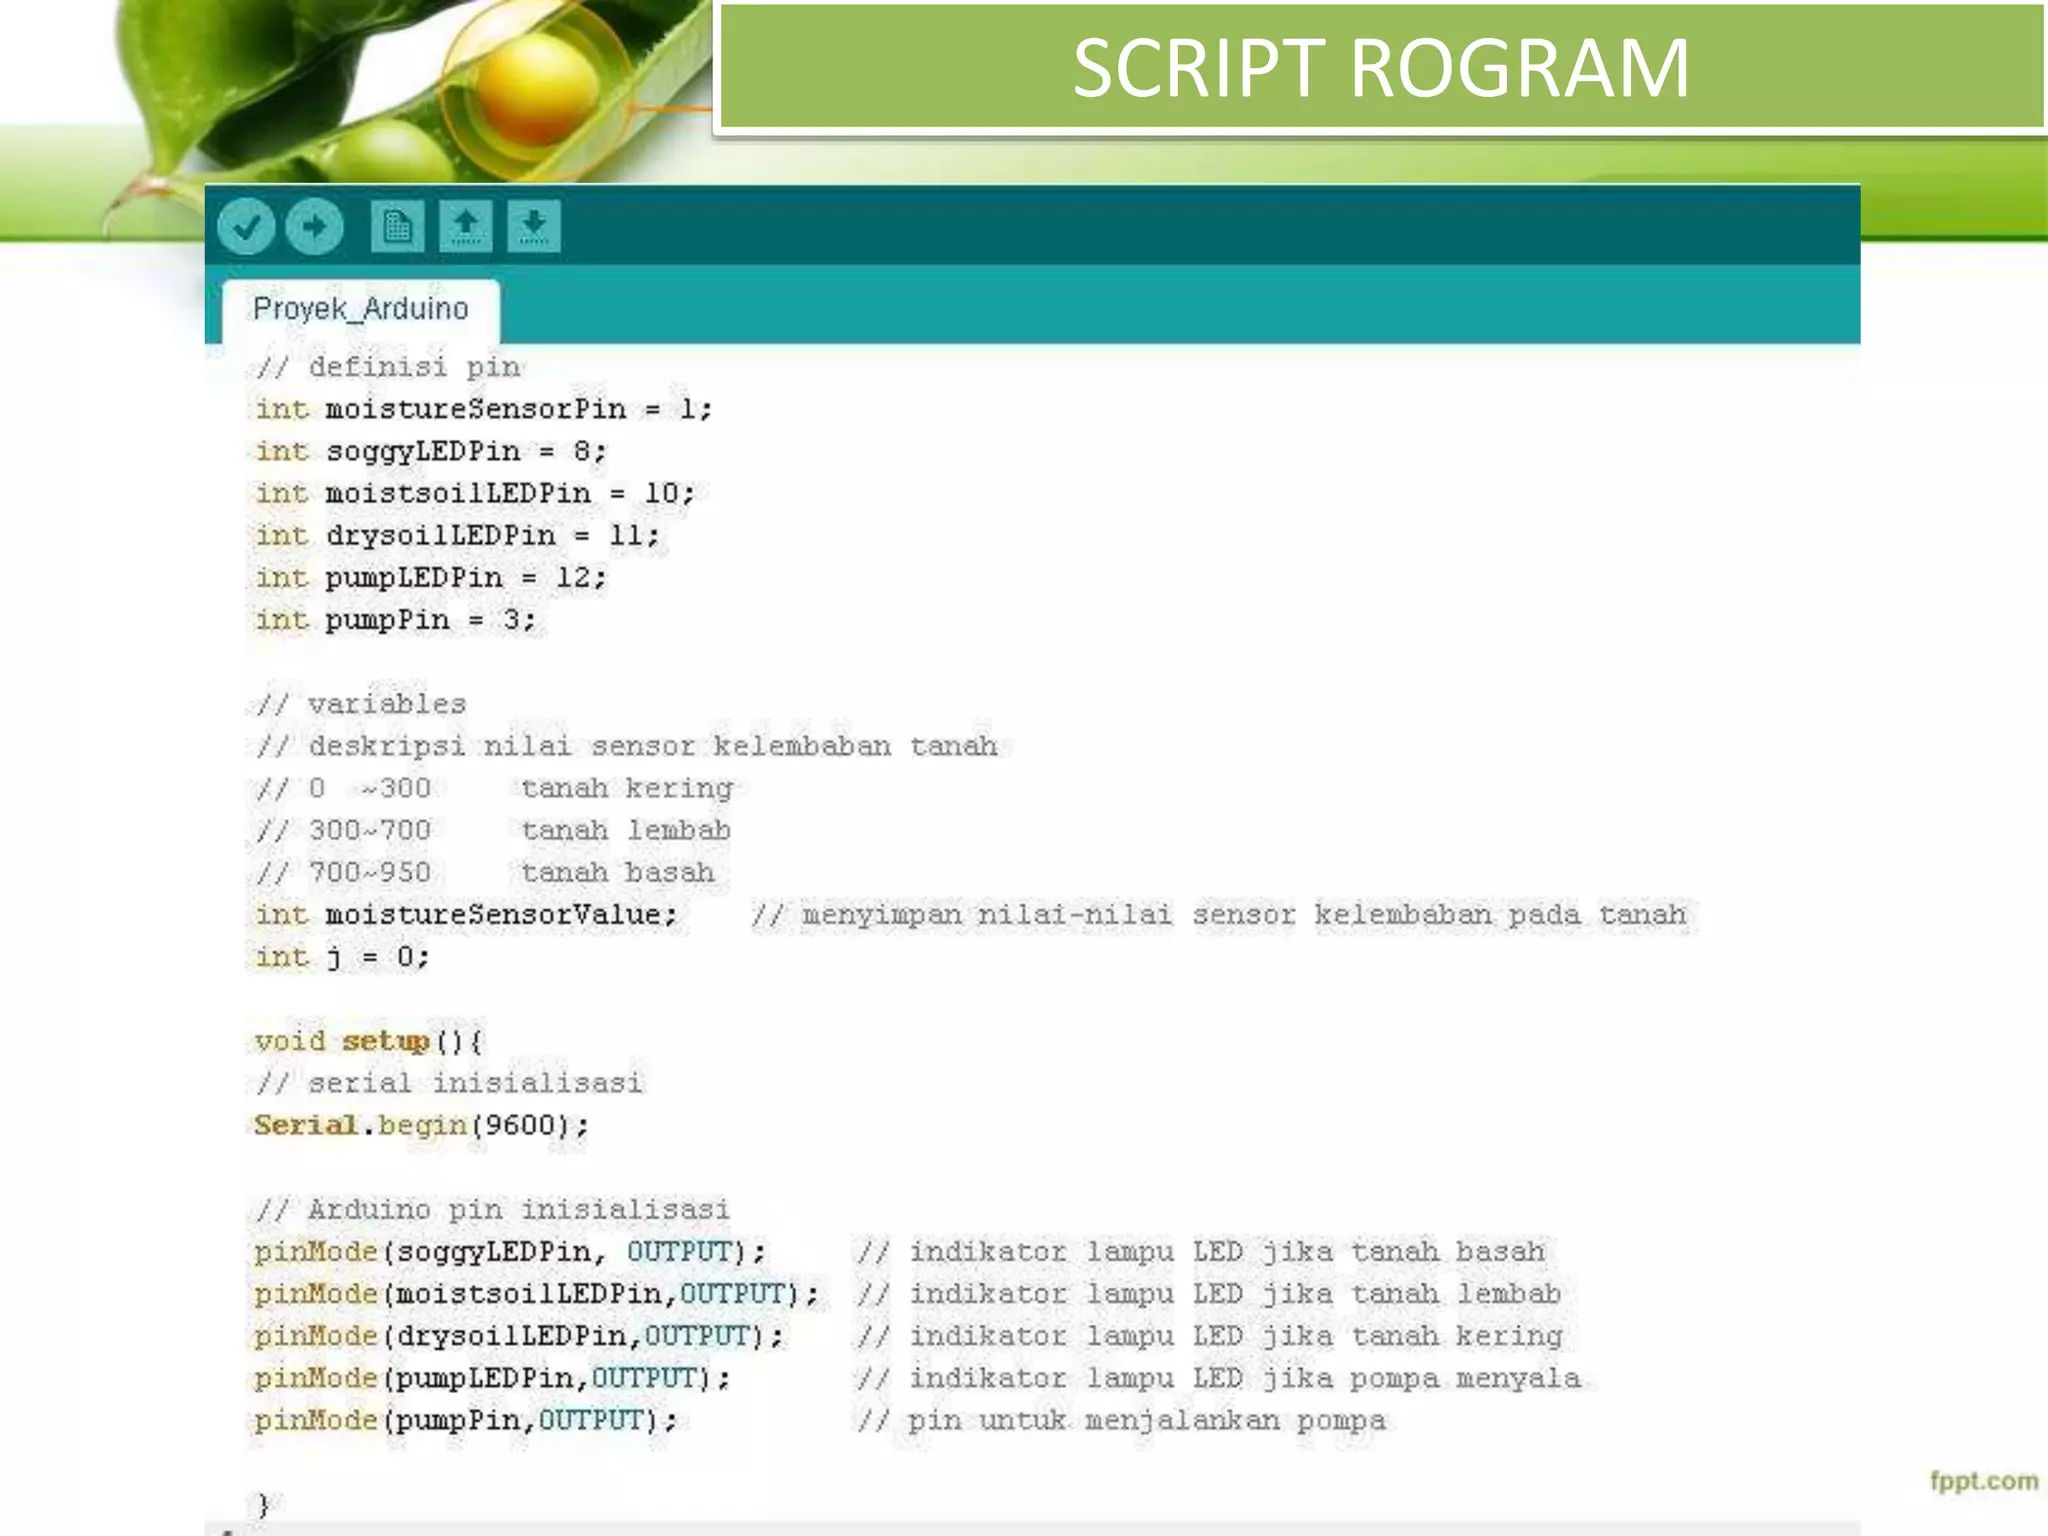Create a new sketch with New icon

point(397,226)
